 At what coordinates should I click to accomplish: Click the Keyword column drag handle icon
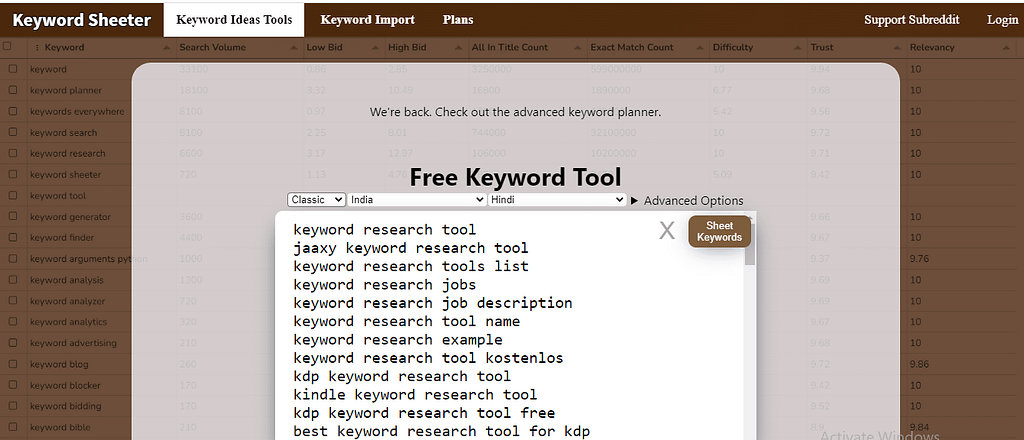pyautogui.click(x=37, y=47)
